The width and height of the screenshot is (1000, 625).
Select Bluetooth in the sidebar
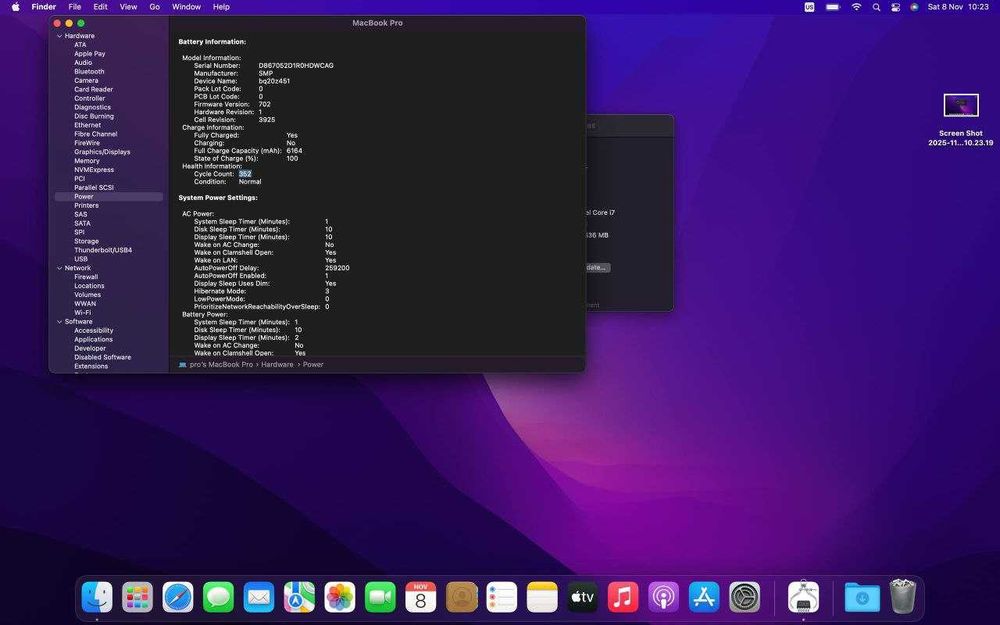point(89,72)
